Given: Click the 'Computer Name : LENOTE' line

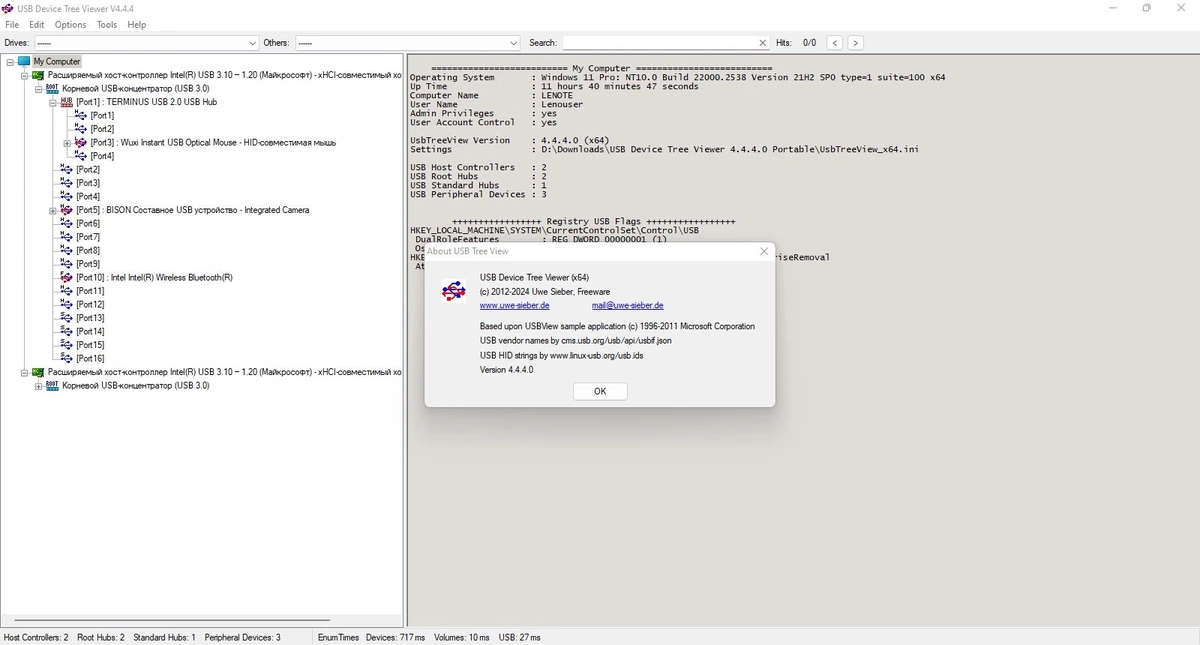Looking at the screenshot, I should [x=491, y=96].
